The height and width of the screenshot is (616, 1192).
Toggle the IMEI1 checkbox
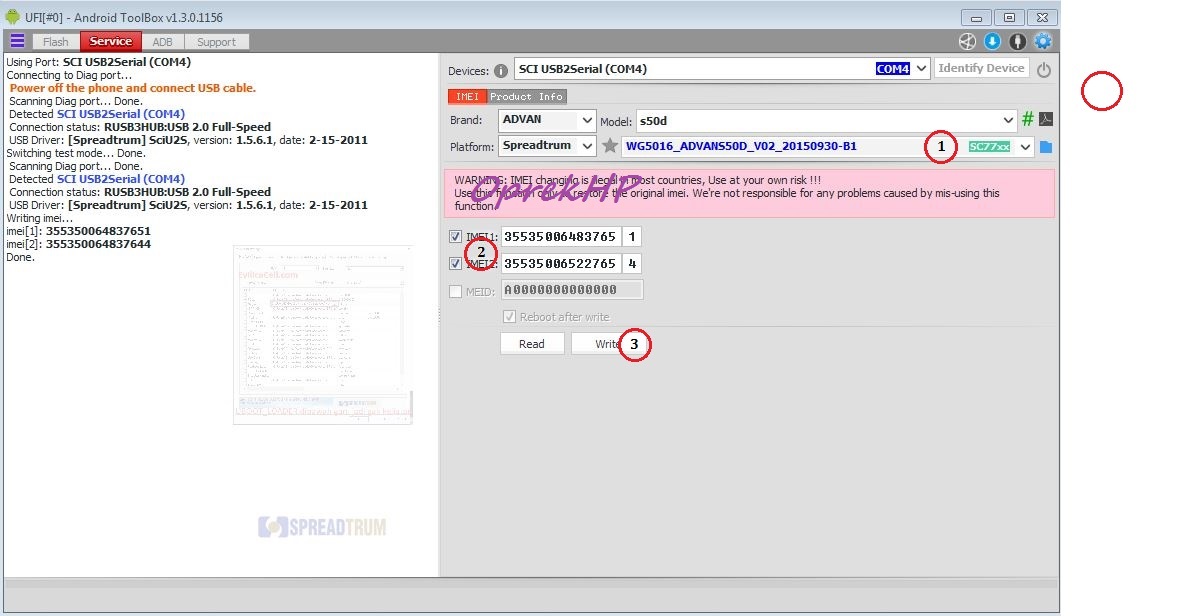(x=455, y=237)
